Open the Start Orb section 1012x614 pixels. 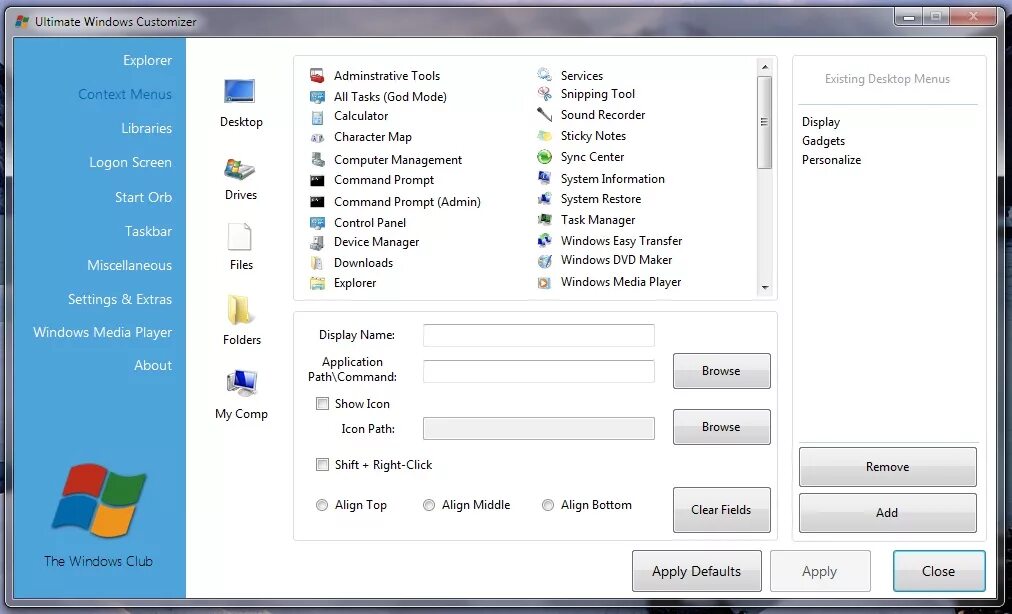(143, 197)
